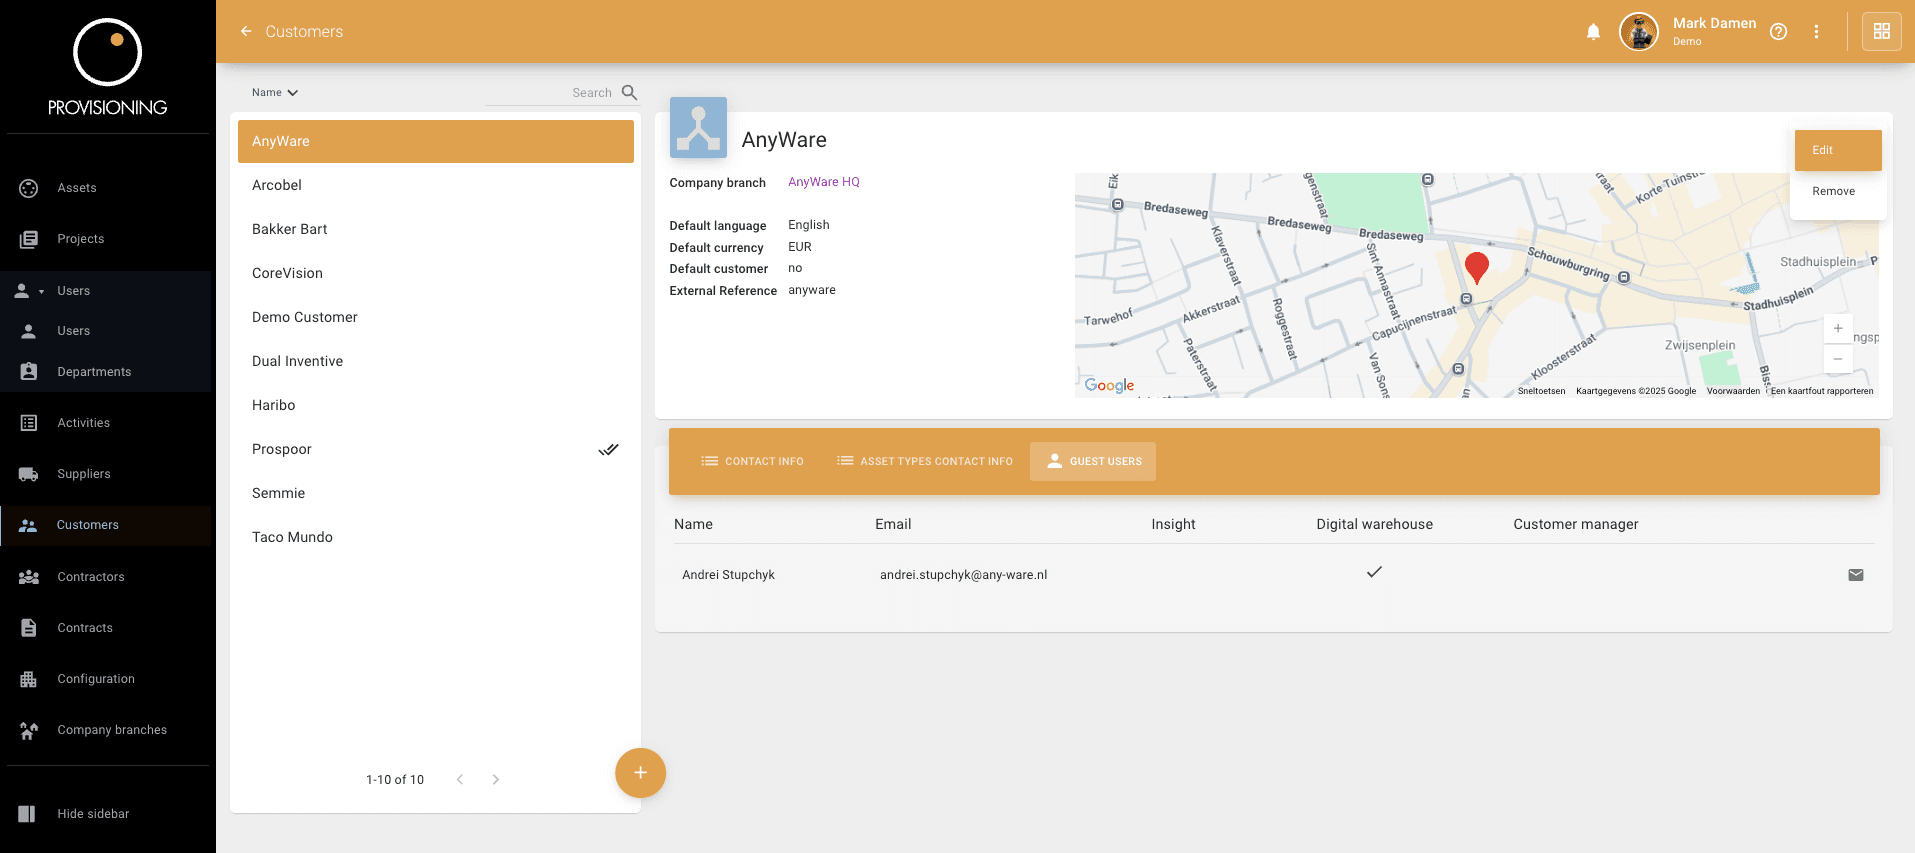Zoom in on the map

click(x=1838, y=328)
